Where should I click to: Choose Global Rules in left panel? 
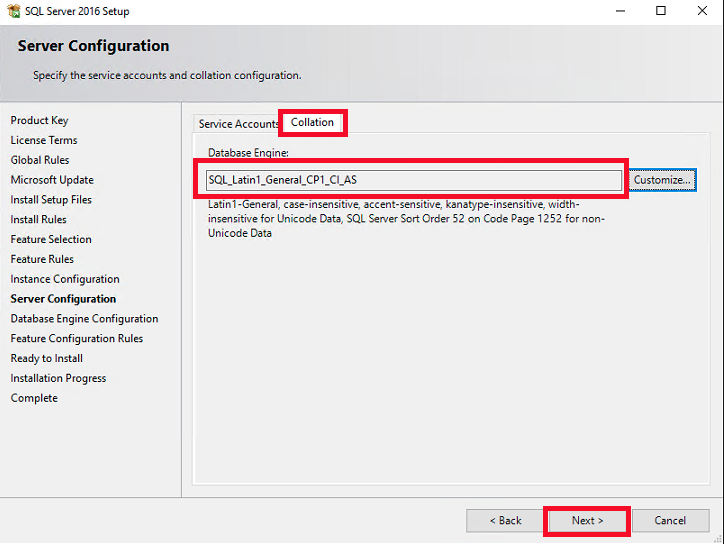pyautogui.click(x=40, y=160)
